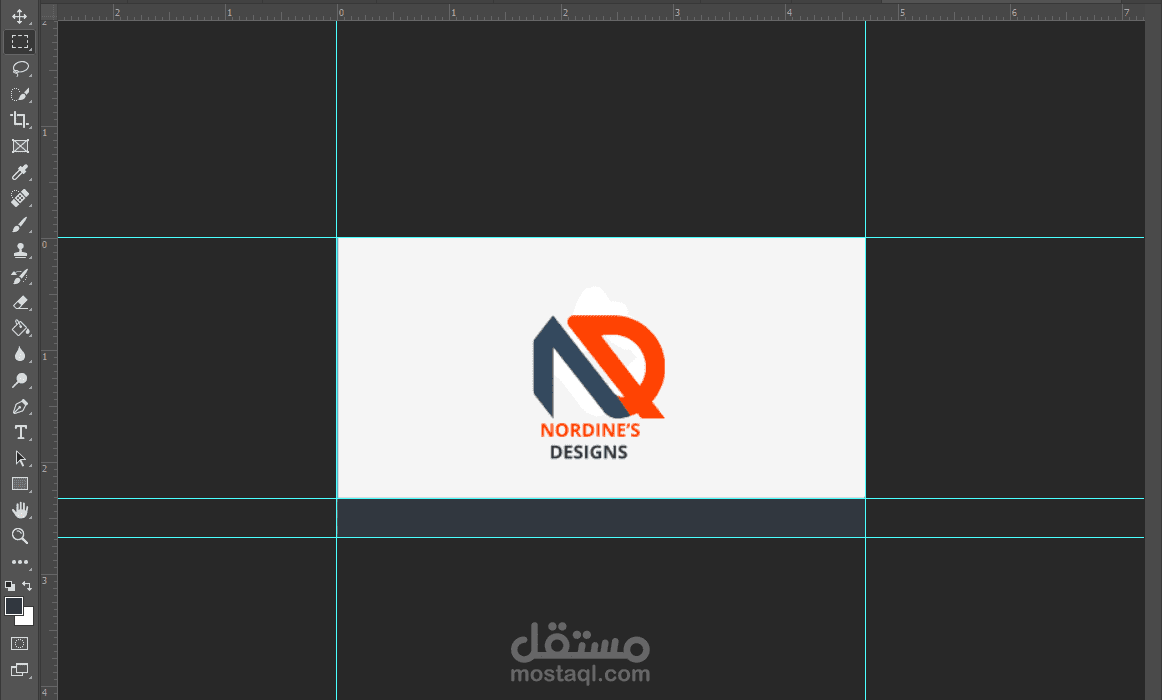Select the Move tool
This screenshot has height=700, width=1162.
(19, 16)
